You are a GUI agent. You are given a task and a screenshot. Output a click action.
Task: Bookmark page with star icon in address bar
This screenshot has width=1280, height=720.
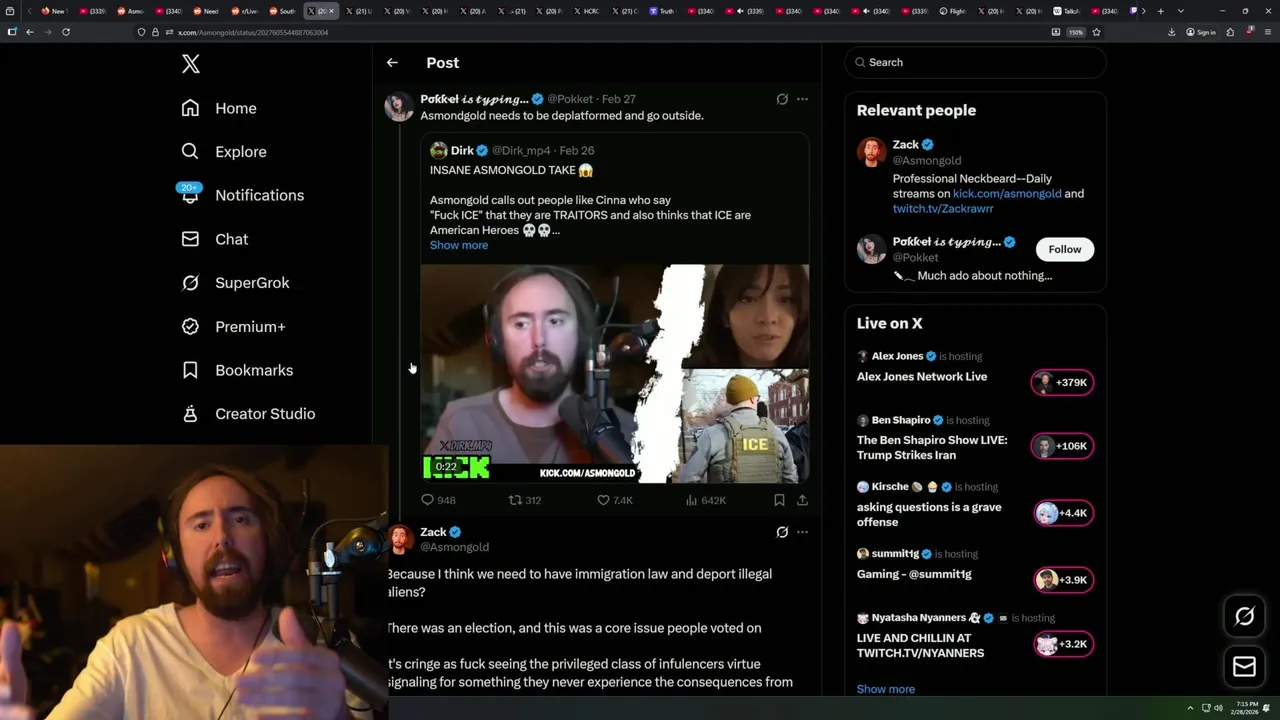click(1096, 32)
